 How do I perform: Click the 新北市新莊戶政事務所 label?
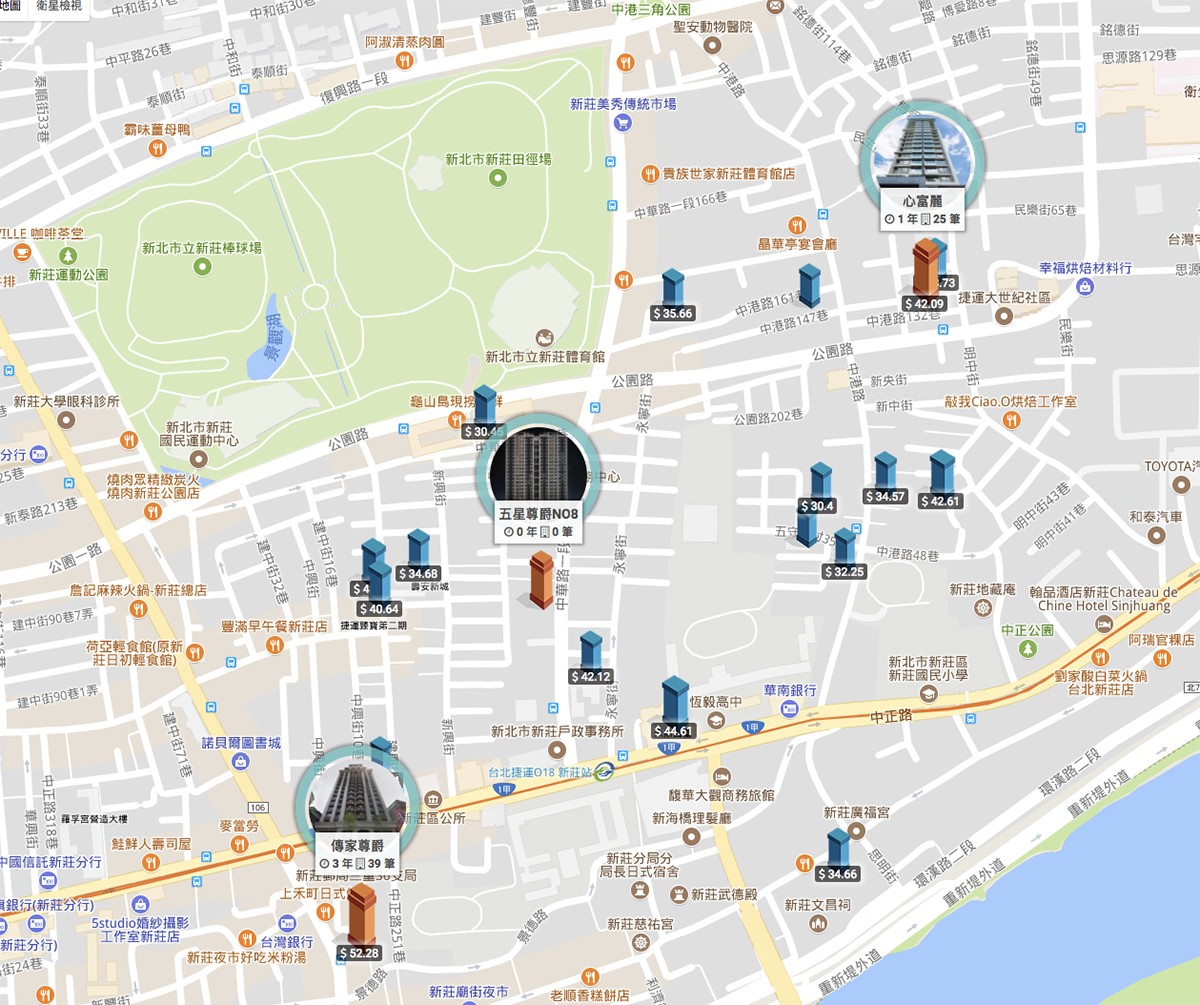click(558, 731)
